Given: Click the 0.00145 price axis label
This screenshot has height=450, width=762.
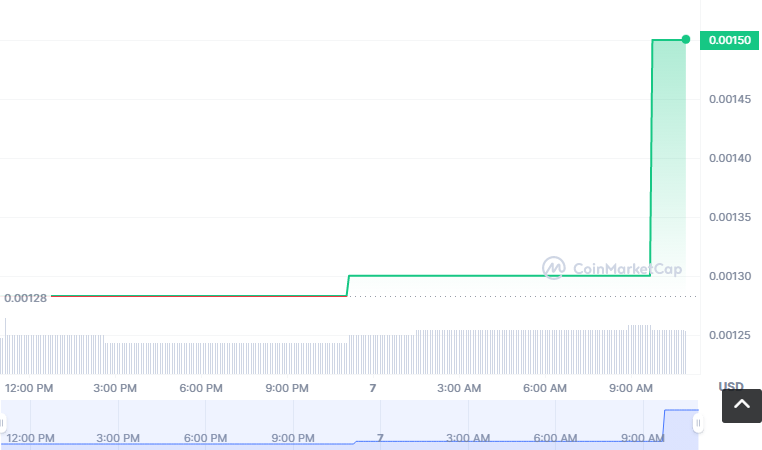Looking at the screenshot, I should [x=730, y=99].
